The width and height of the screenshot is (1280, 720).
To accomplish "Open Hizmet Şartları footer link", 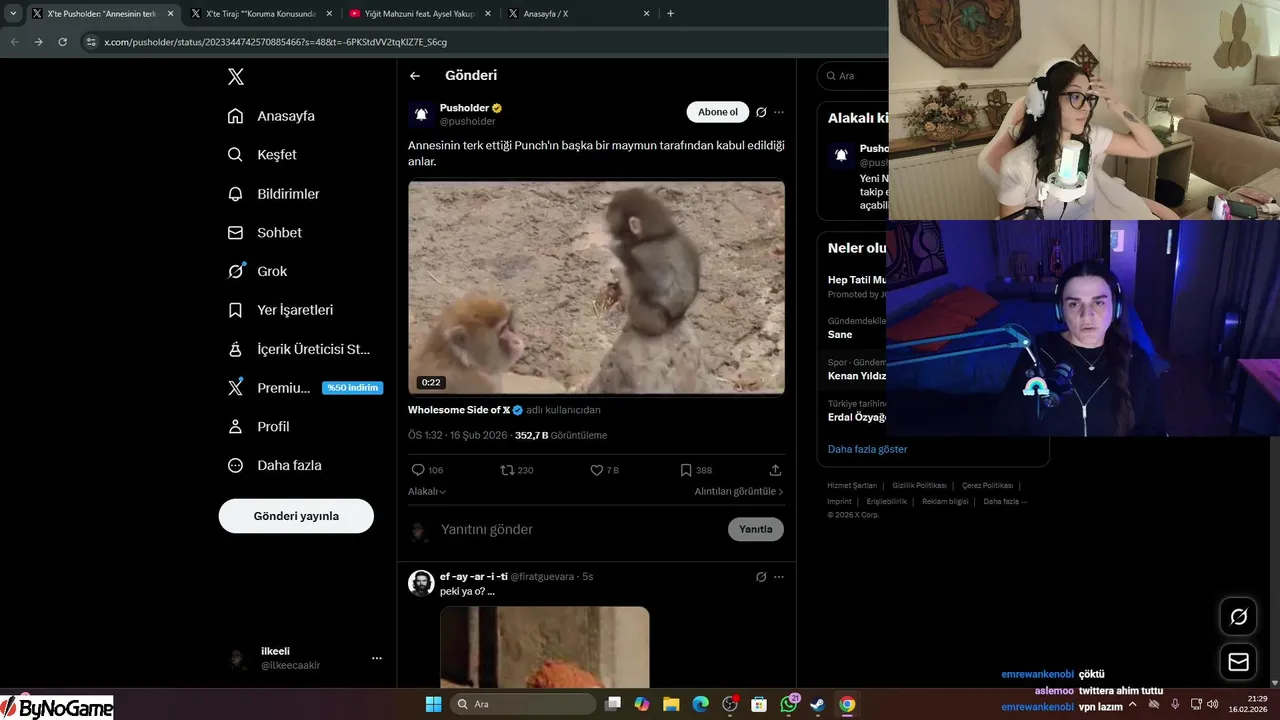I will click(853, 485).
